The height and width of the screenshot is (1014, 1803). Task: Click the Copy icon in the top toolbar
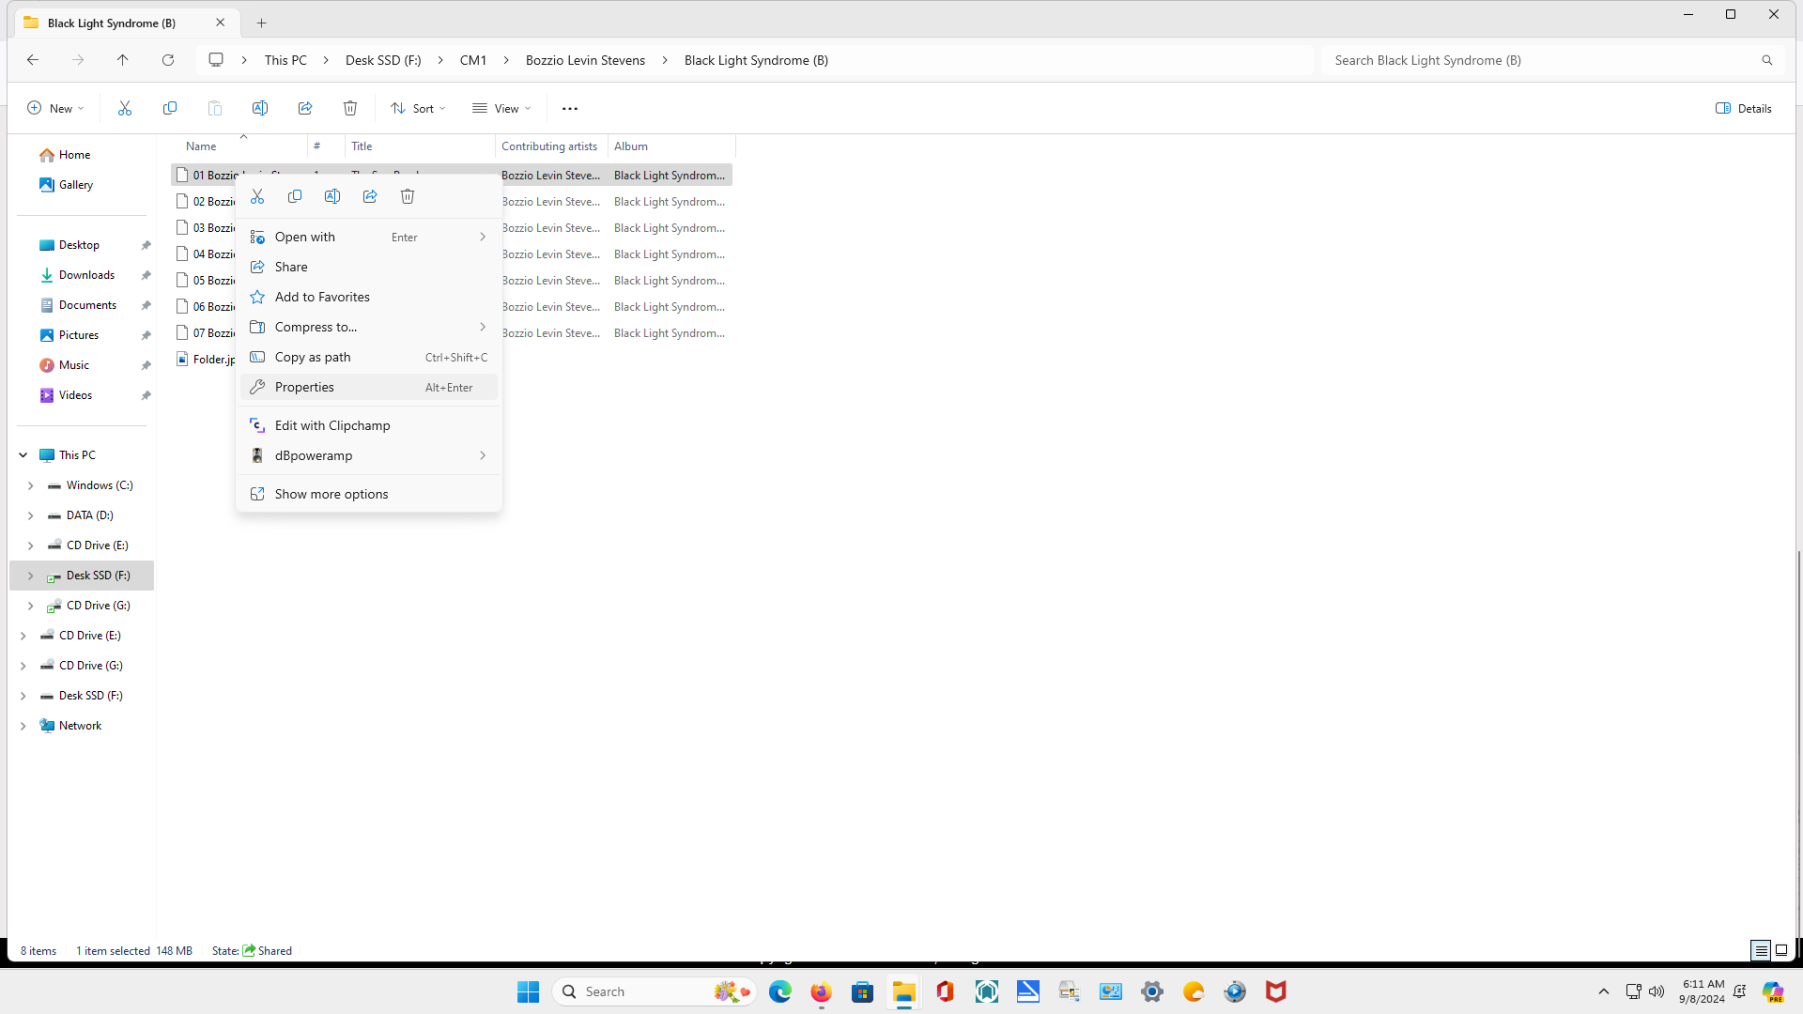pyautogui.click(x=170, y=108)
